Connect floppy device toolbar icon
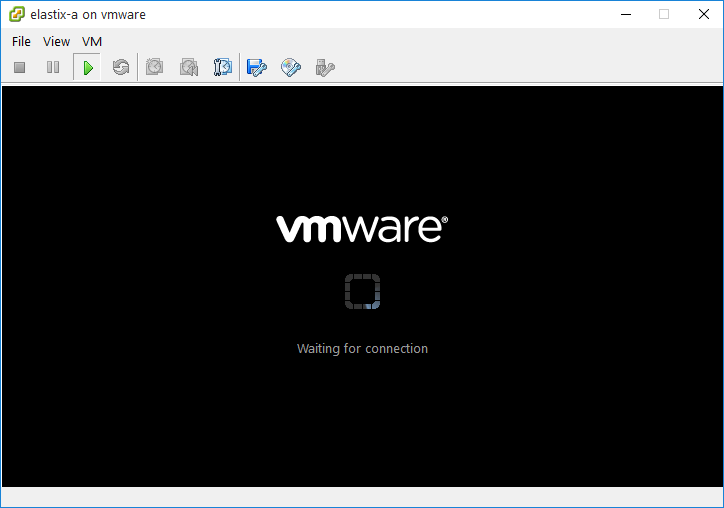 pos(257,67)
